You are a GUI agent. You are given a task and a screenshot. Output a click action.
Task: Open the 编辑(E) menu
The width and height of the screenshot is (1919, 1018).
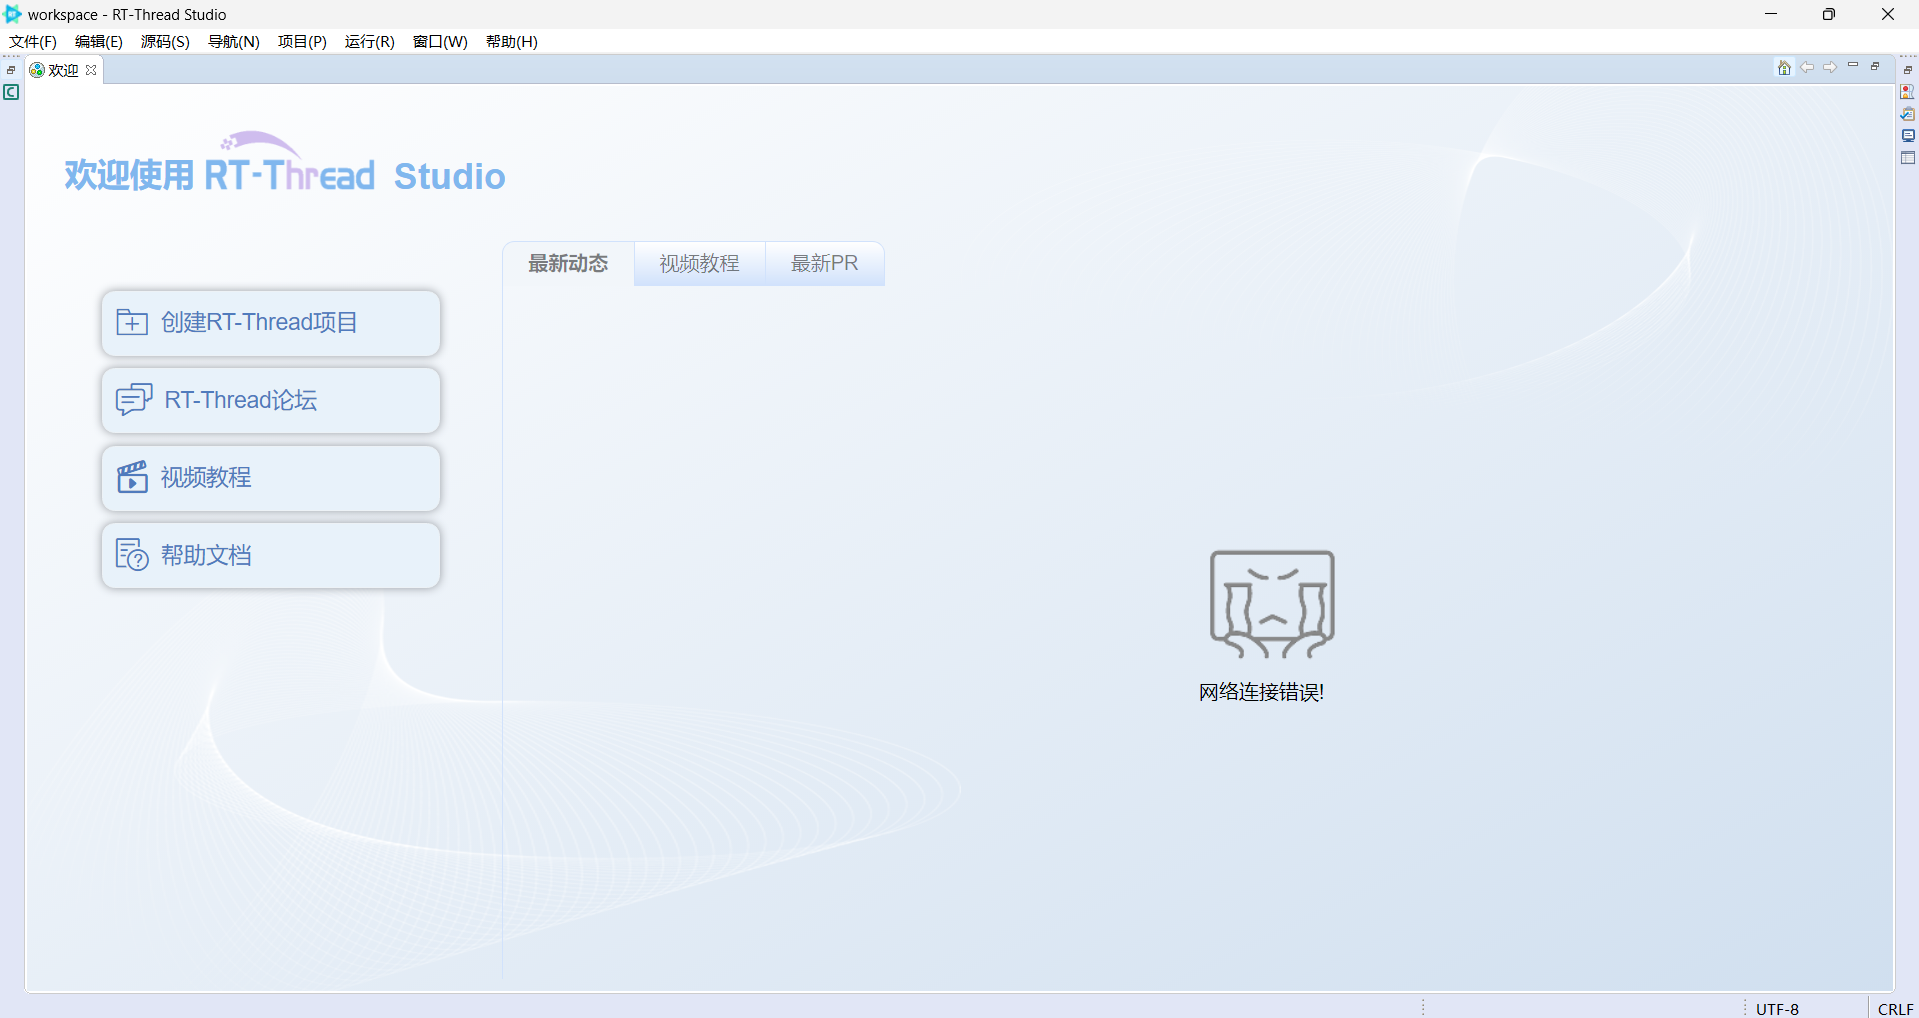pyautogui.click(x=99, y=41)
